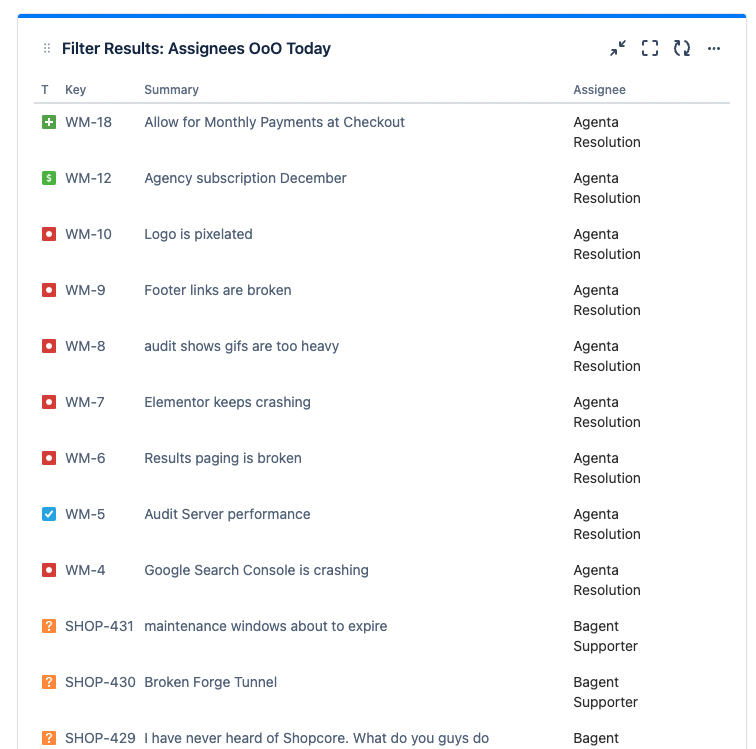Viewport: 756px width, 749px height.
Task: Open the gadget more options menu
Action: [x=714, y=48]
